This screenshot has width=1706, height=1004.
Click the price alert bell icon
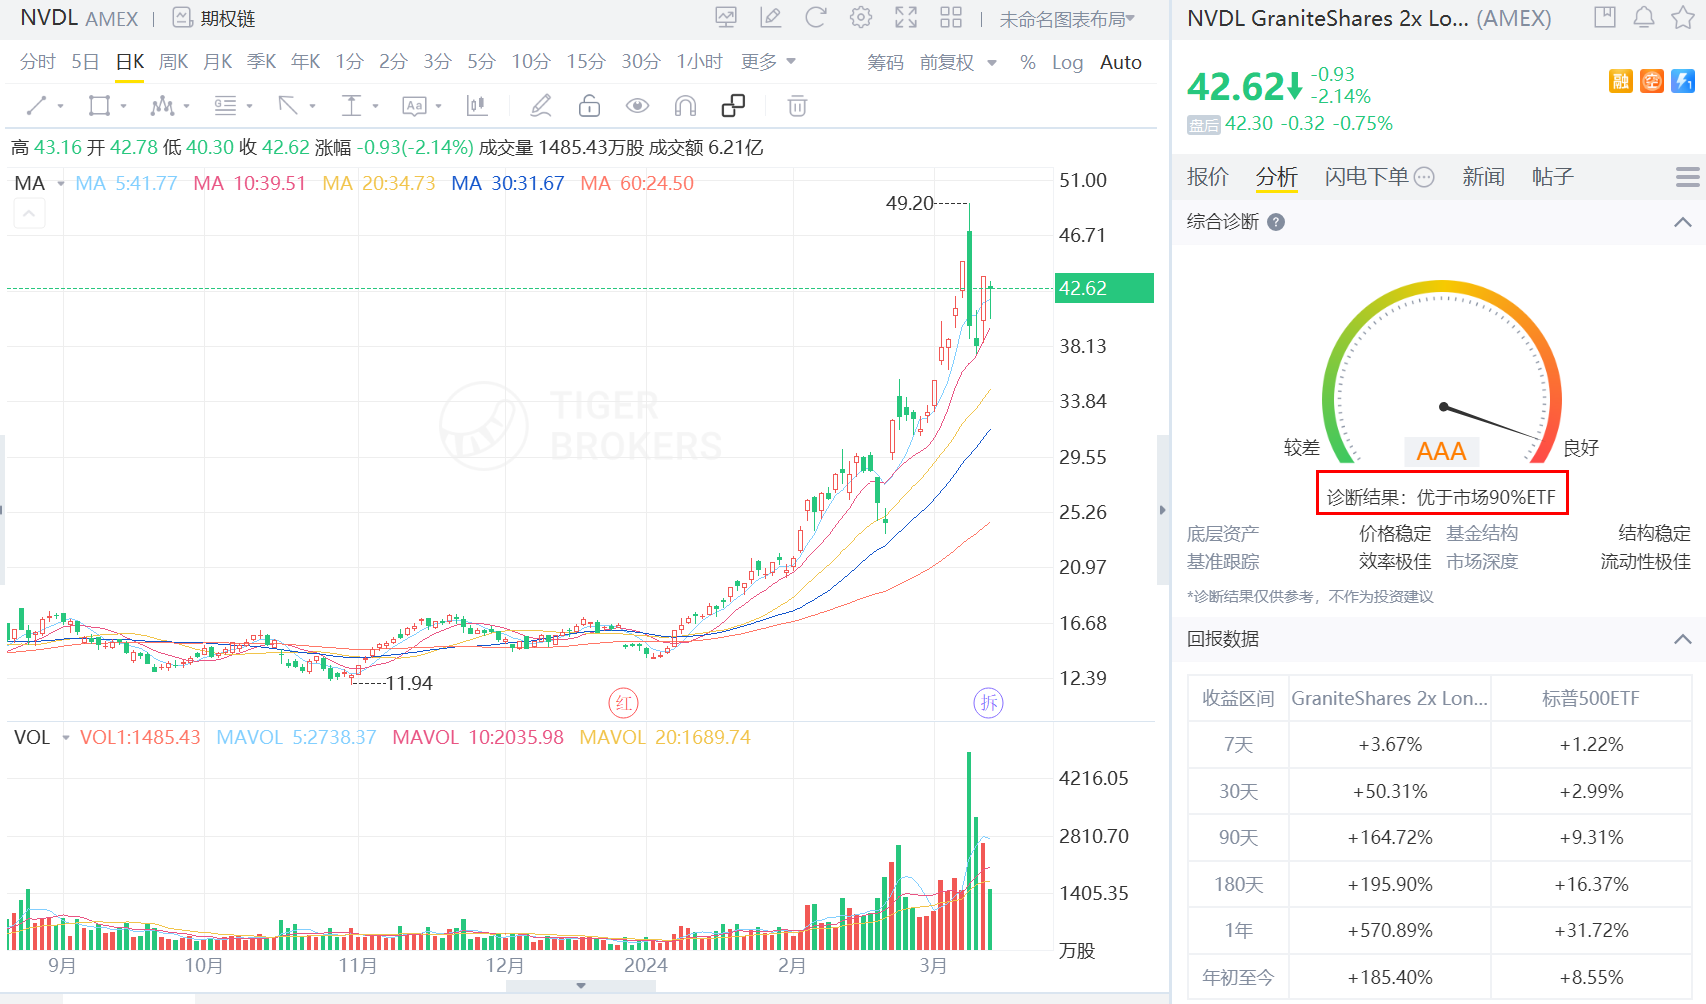click(1644, 18)
